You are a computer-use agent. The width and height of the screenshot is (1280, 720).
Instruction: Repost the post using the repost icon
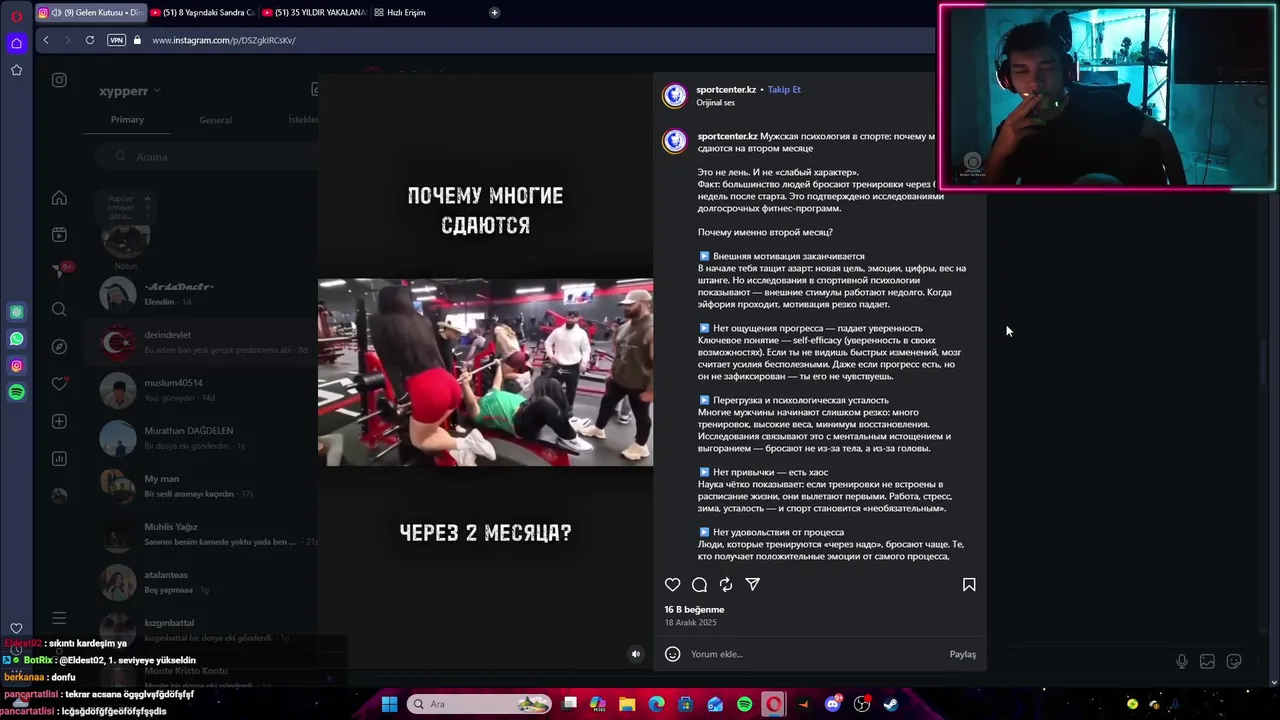click(726, 585)
